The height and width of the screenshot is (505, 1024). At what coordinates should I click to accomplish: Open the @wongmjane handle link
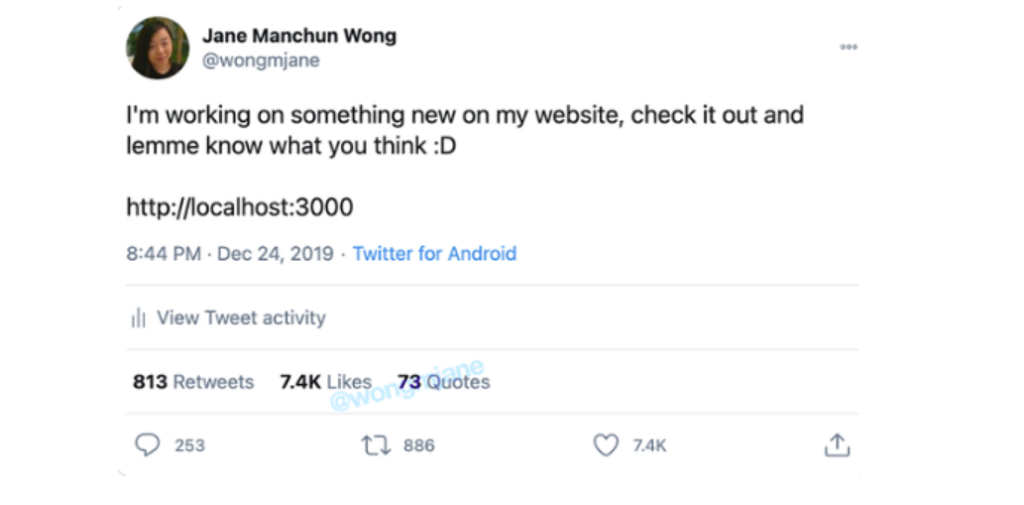pos(261,61)
